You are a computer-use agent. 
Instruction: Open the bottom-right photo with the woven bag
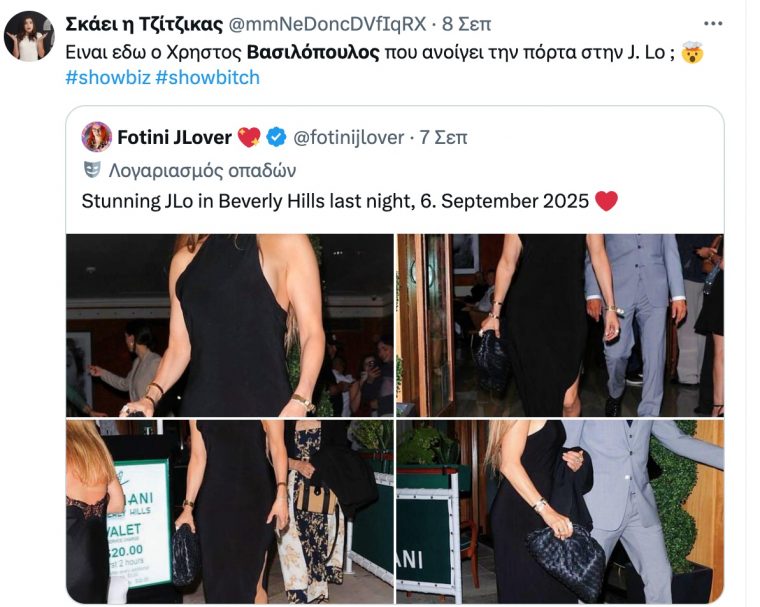pos(559,511)
